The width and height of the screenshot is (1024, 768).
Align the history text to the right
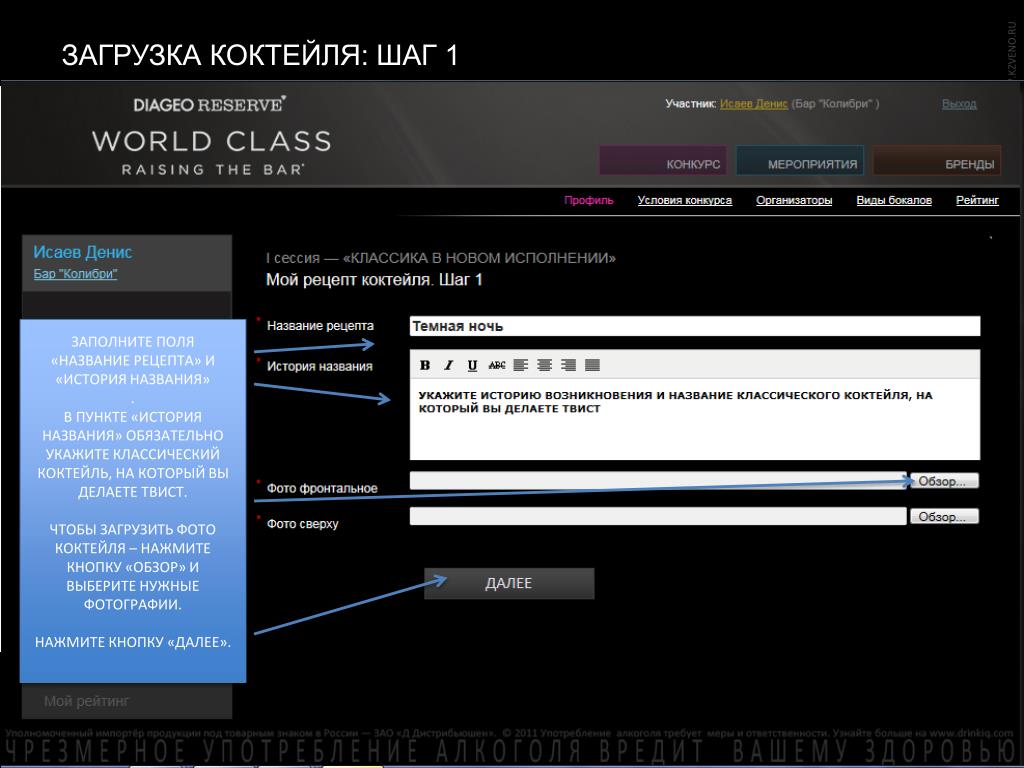[x=568, y=365]
